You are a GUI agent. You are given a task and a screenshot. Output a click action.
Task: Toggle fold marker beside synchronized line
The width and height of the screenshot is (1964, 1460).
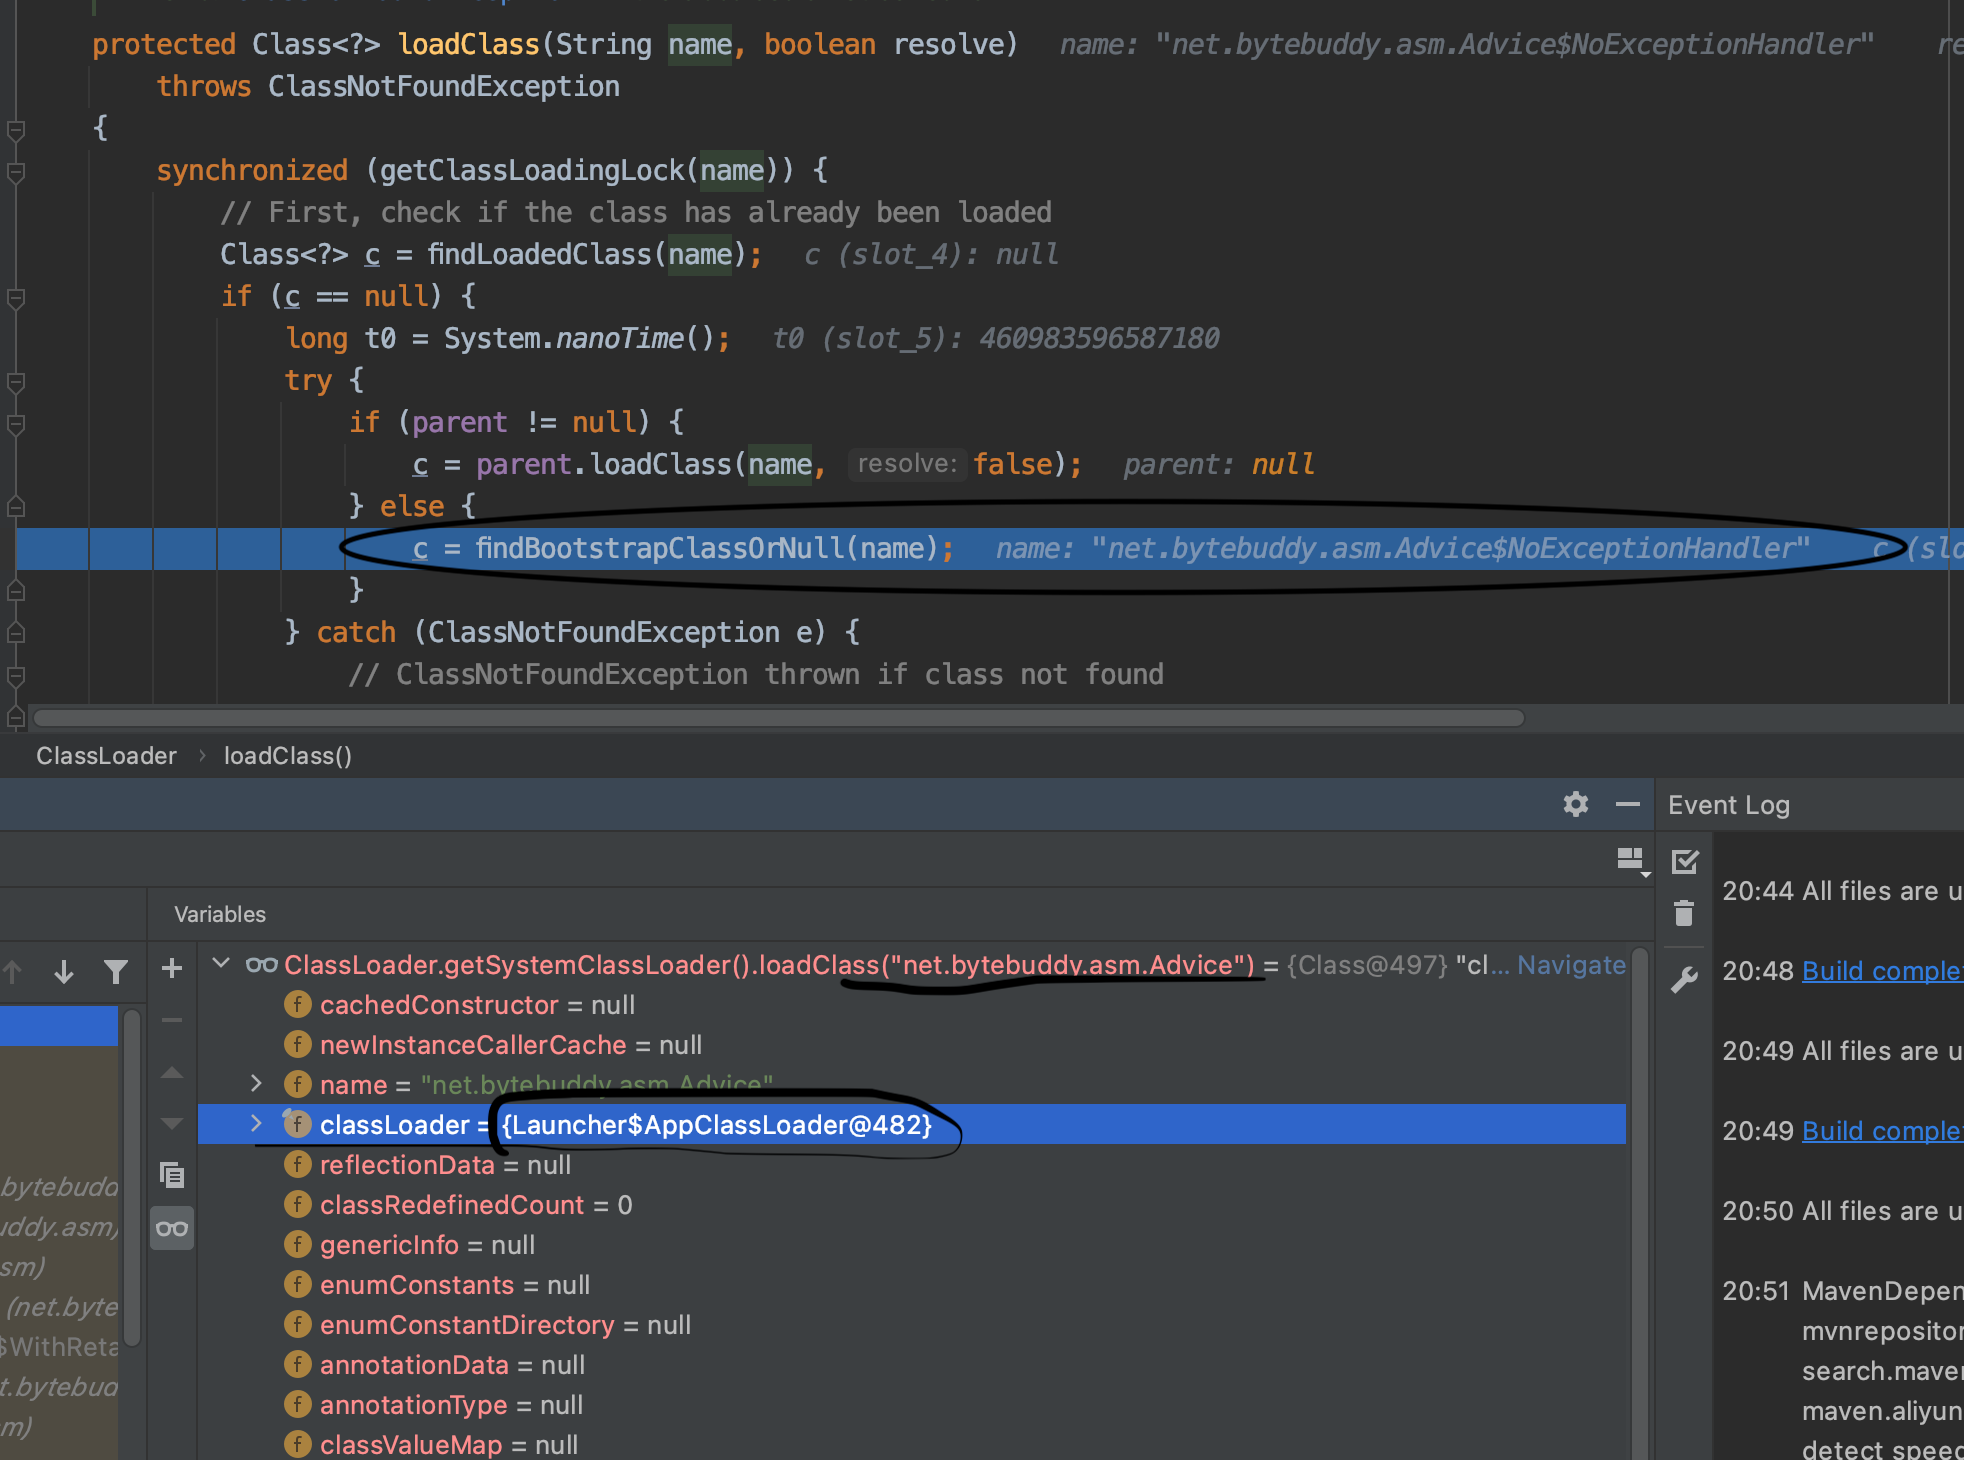pyautogui.click(x=16, y=172)
